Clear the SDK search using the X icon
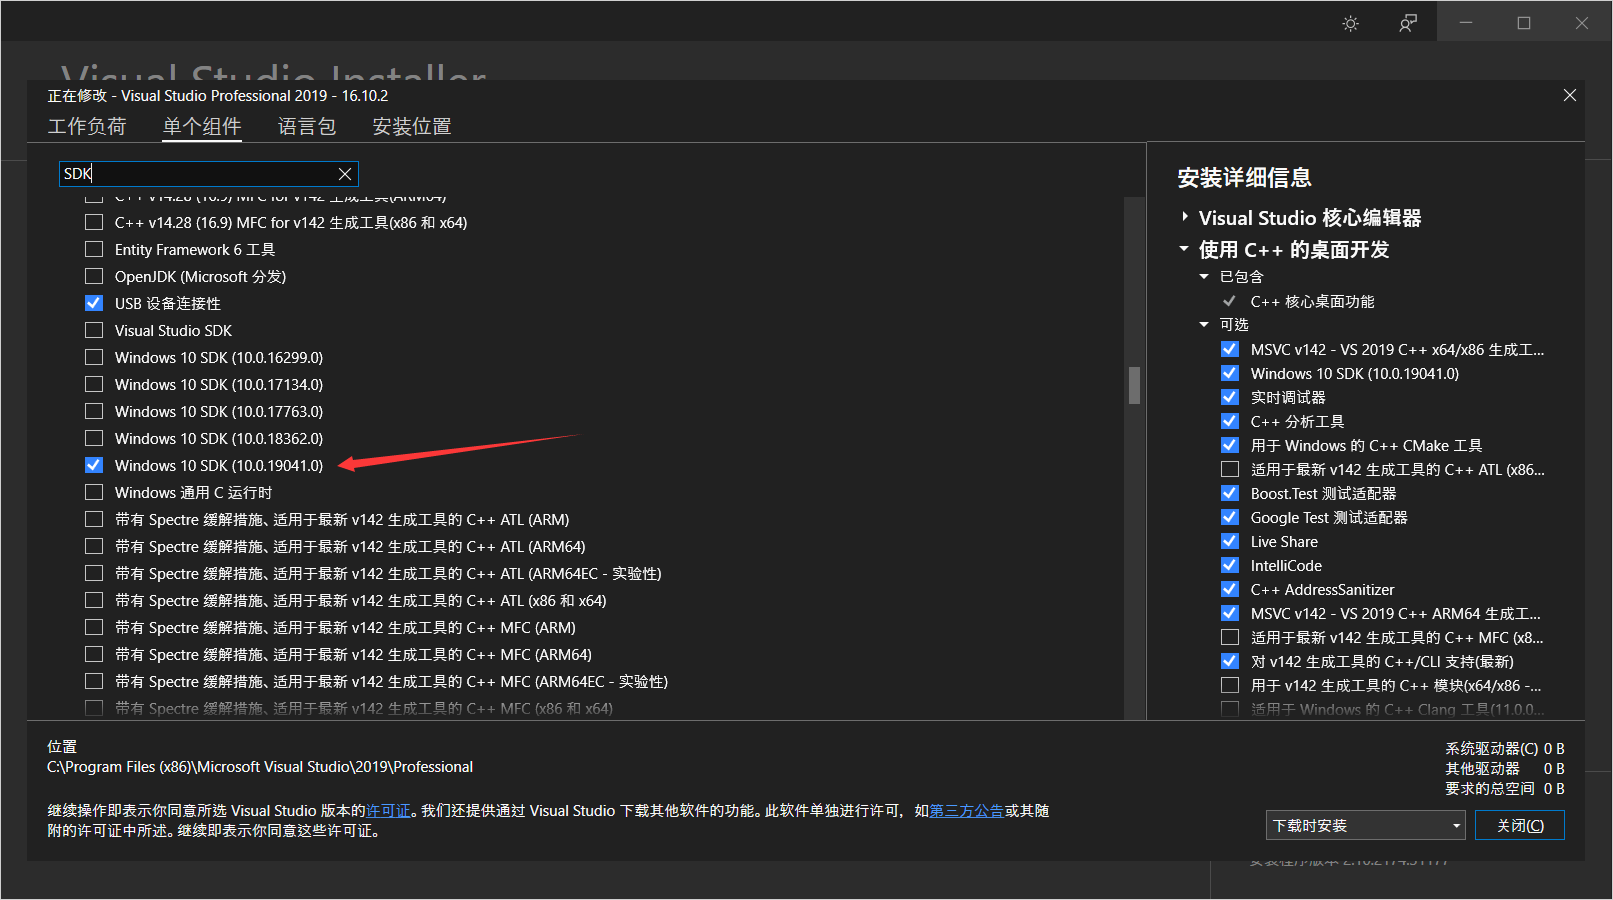The image size is (1613, 900). pyautogui.click(x=344, y=173)
